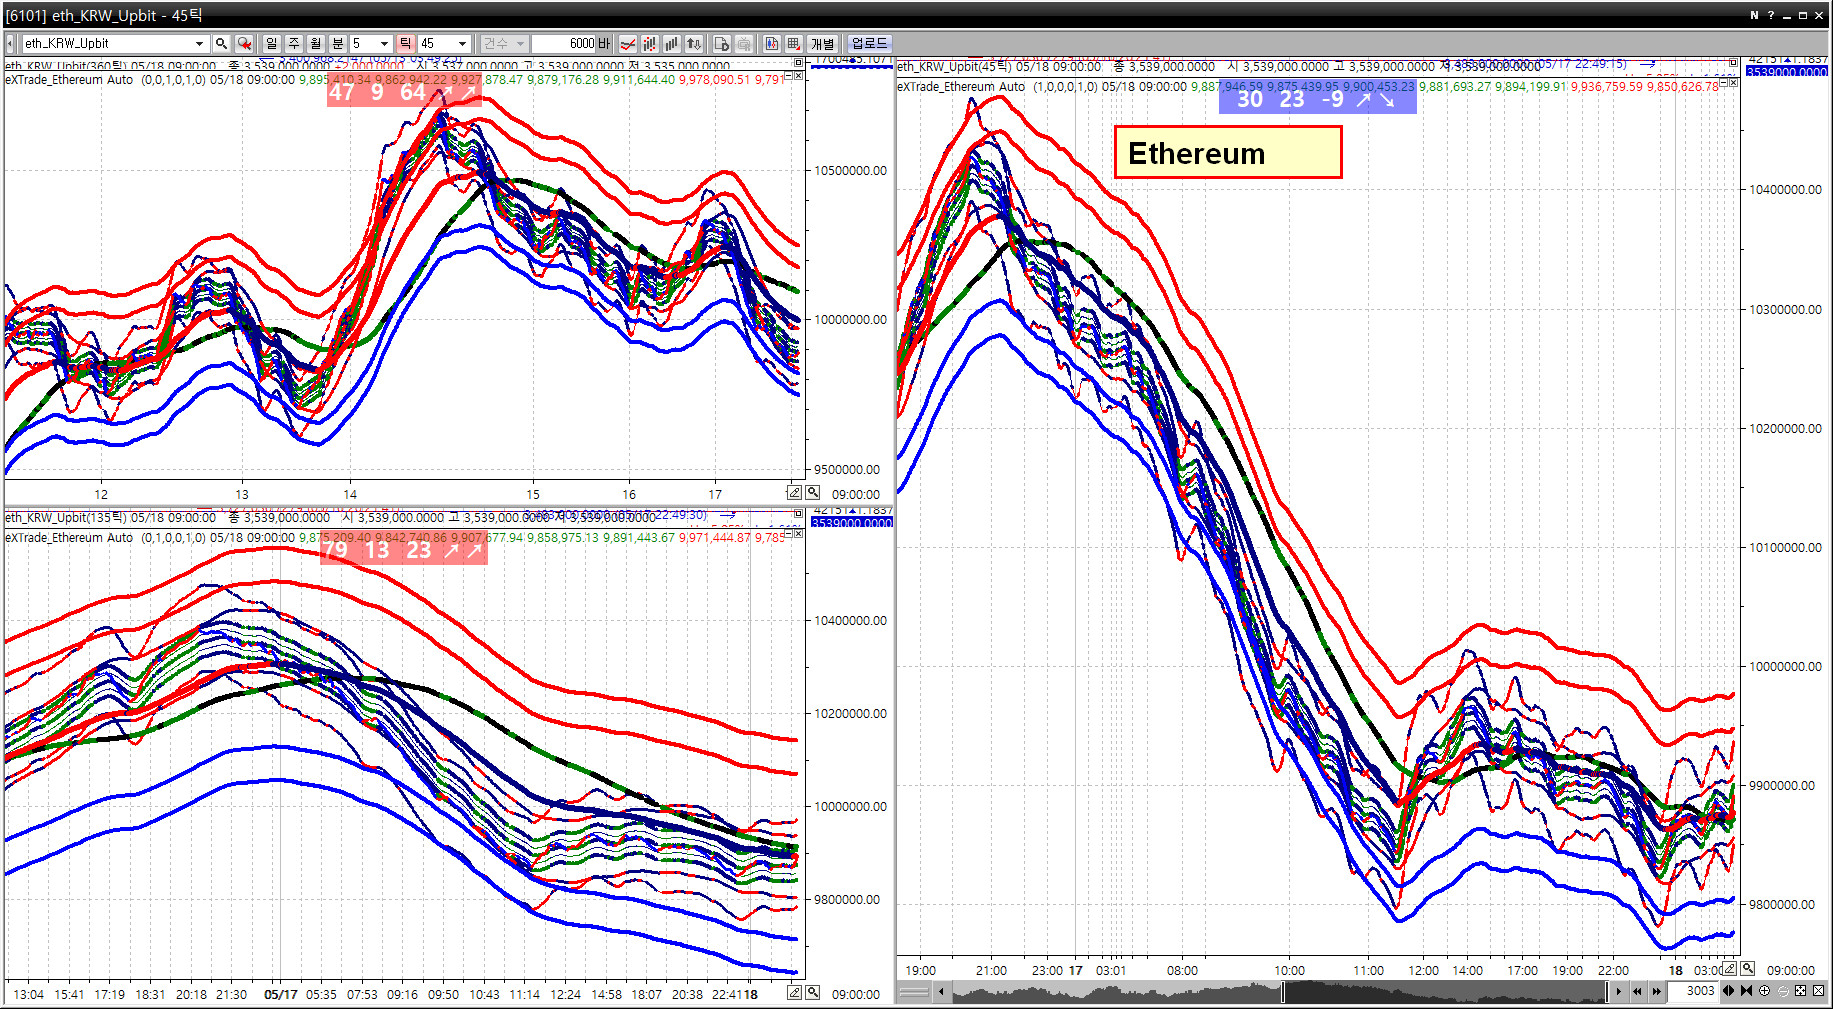Click the red line chart toolbar icon
The height and width of the screenshot is (1009, 1833).
tap(628, 43)
